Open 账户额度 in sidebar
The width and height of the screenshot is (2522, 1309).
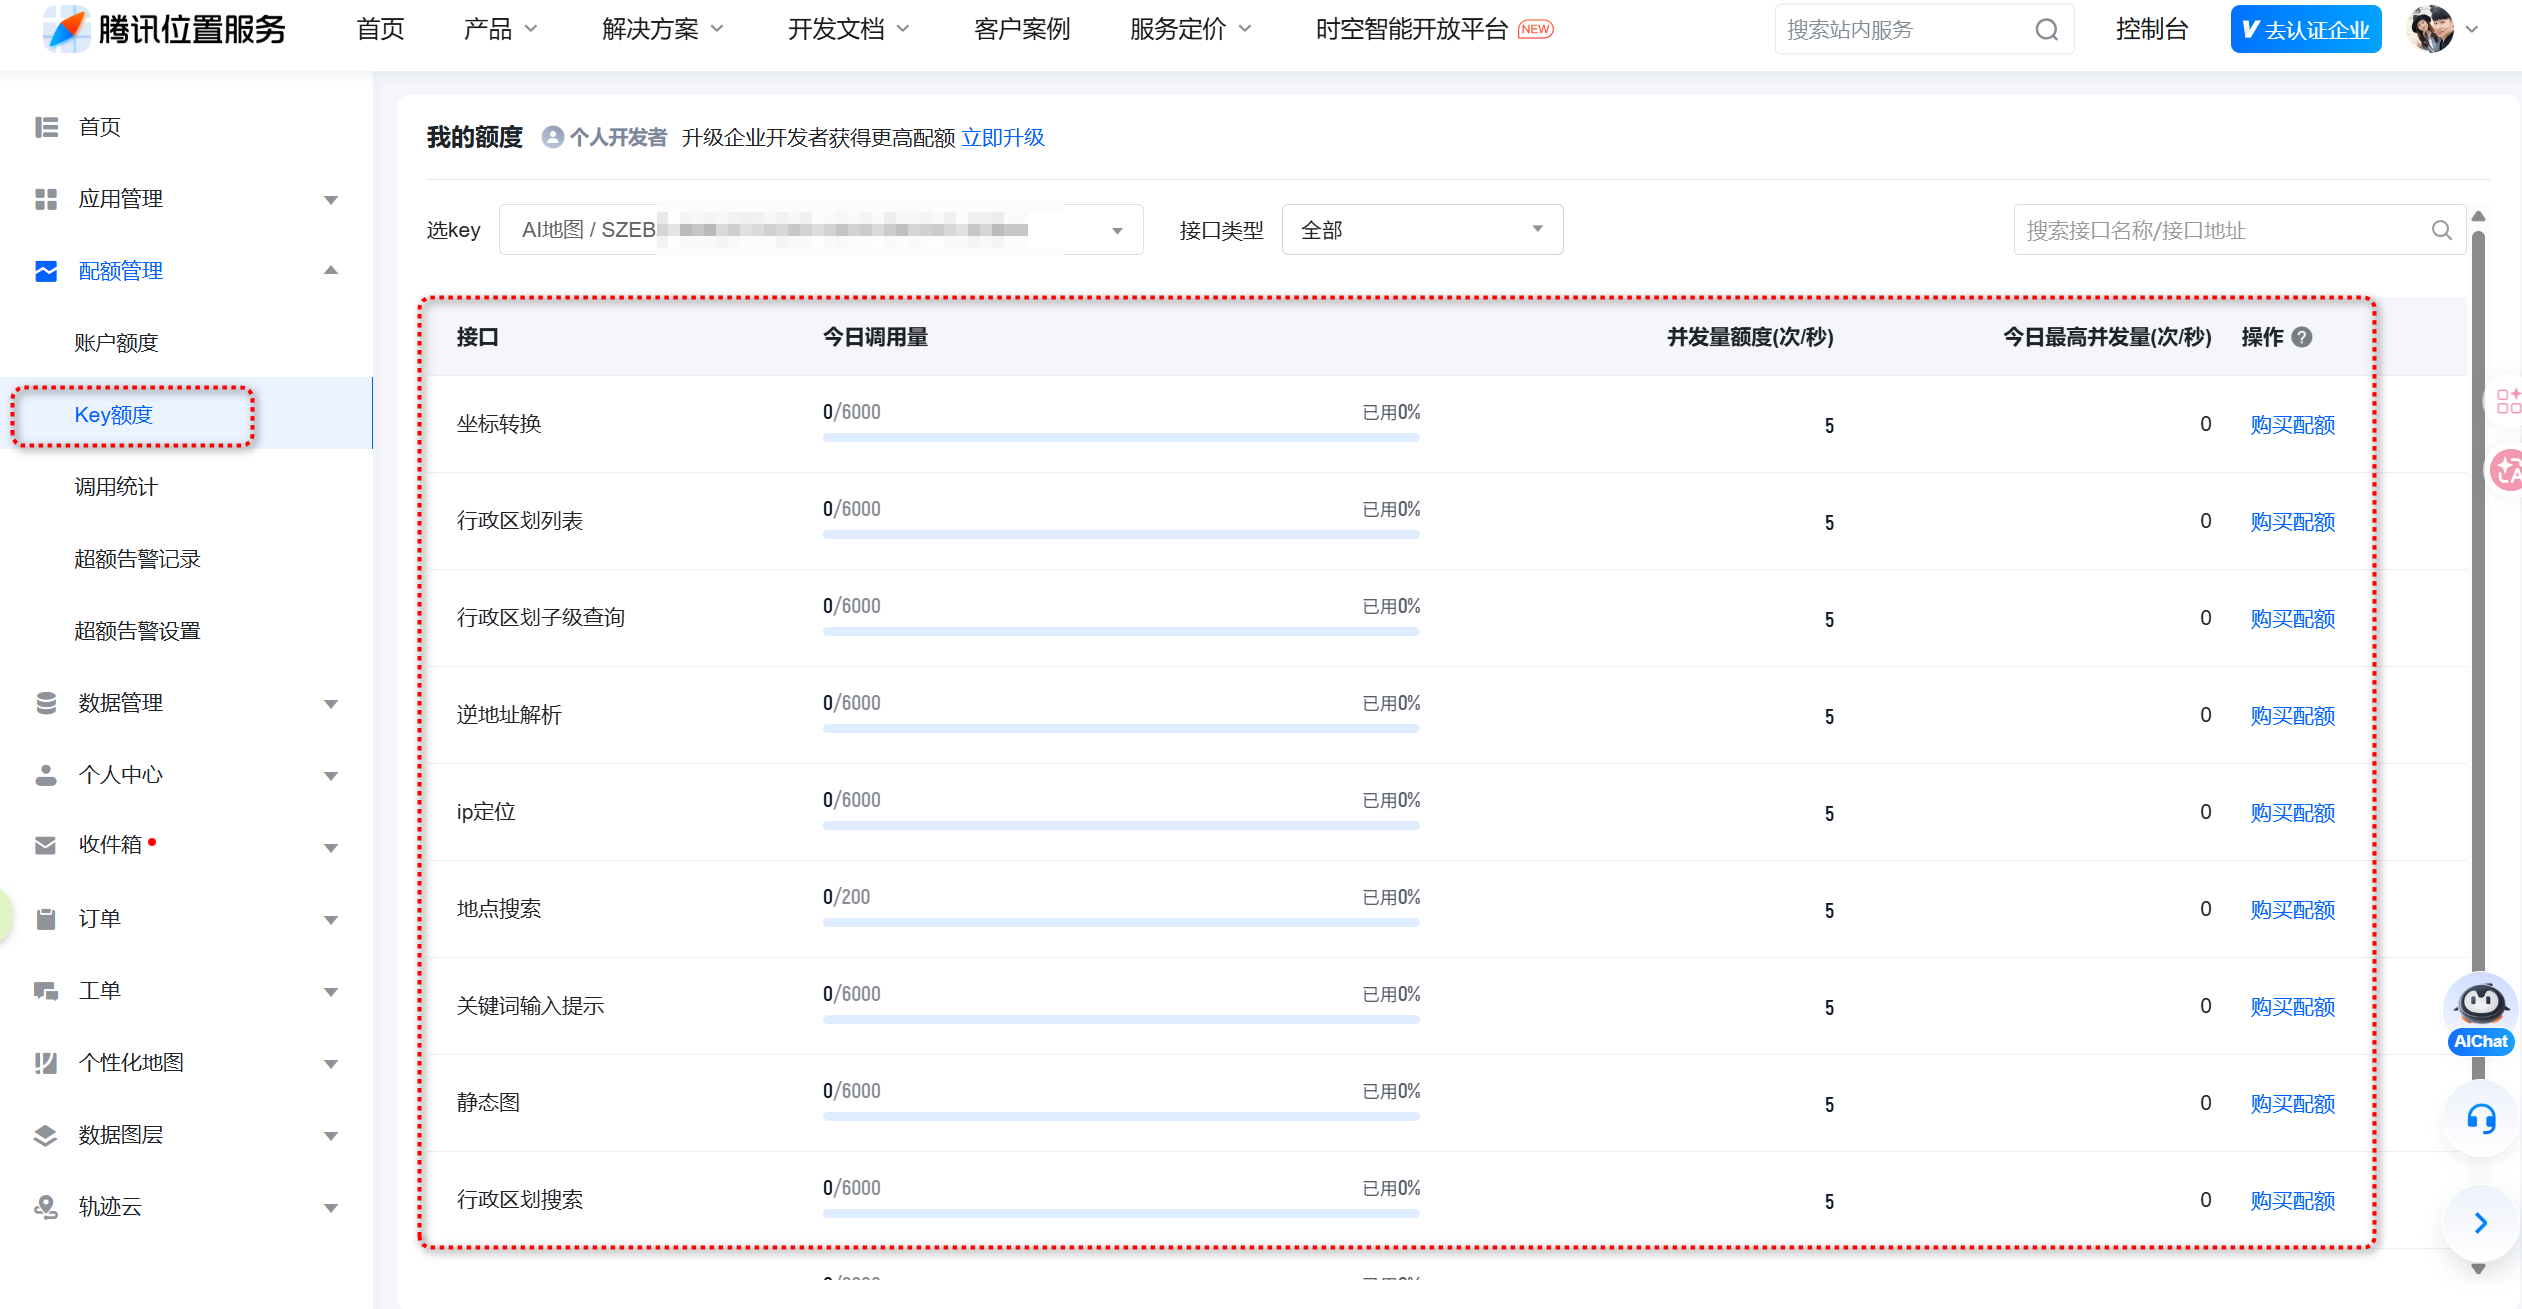coord(116,343)
